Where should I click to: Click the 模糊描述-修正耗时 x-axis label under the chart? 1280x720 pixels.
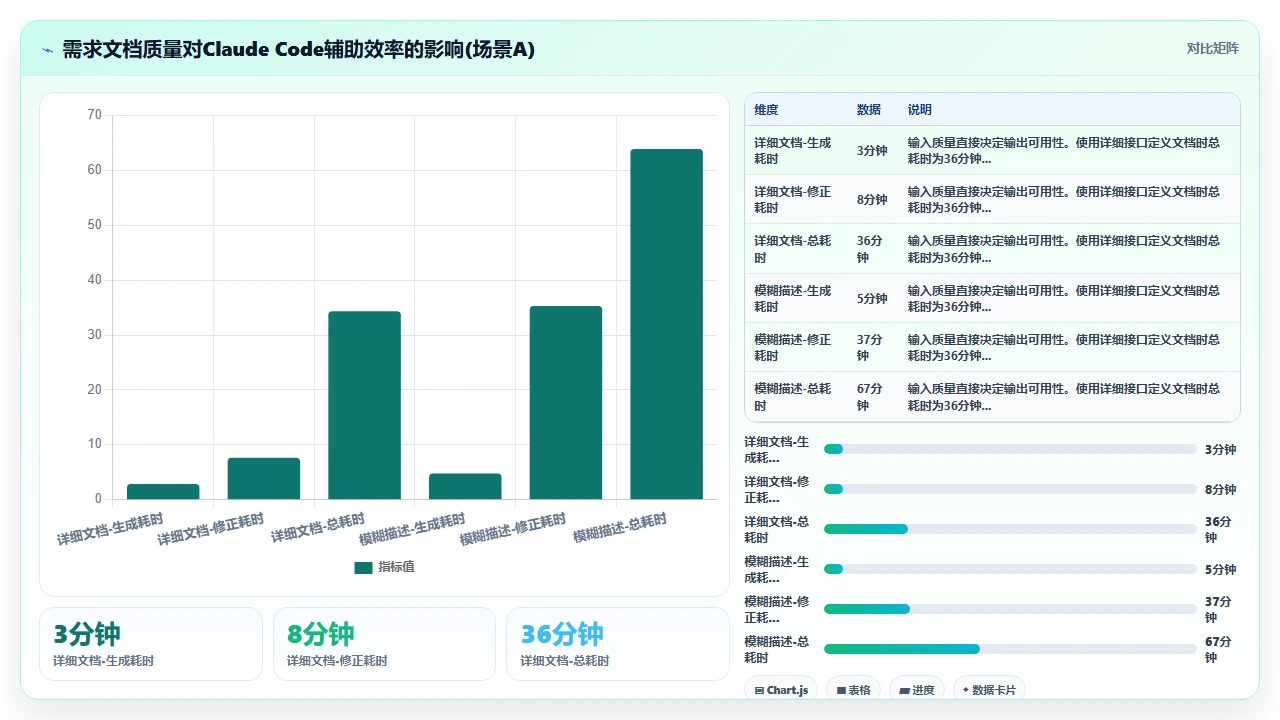coord(513,529)
